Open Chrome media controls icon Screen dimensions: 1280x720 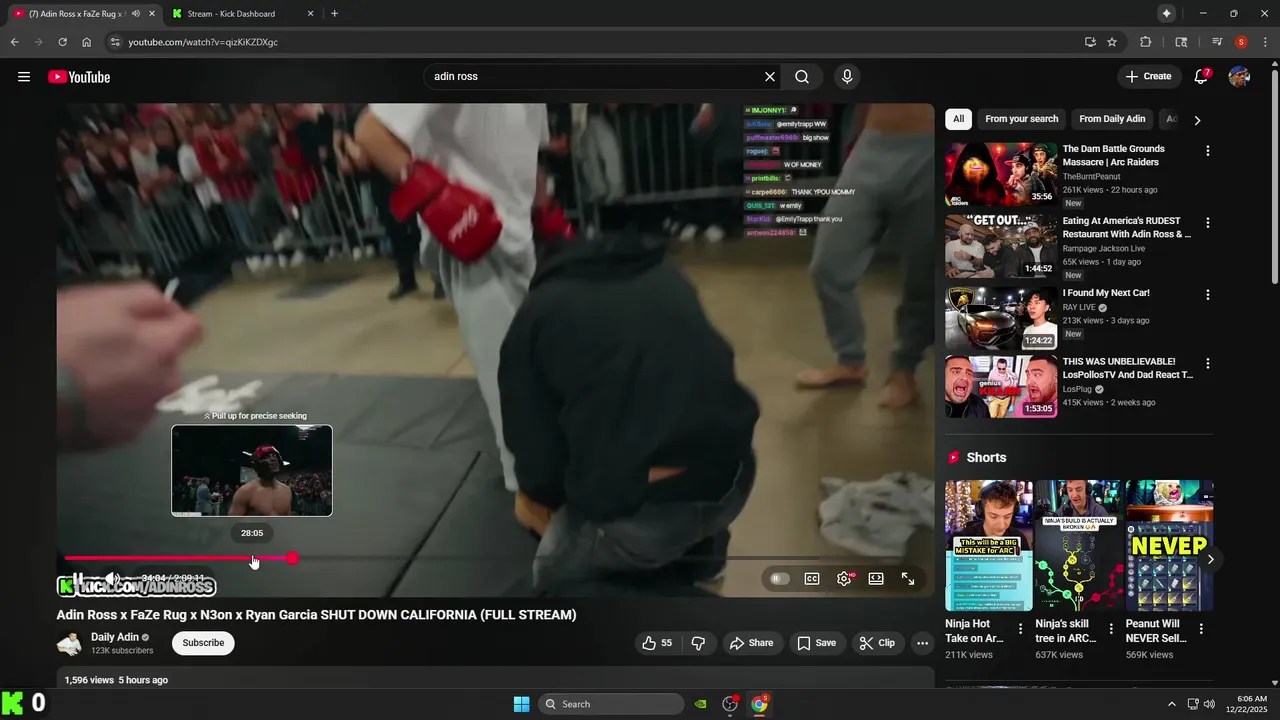coord(1217,42)
